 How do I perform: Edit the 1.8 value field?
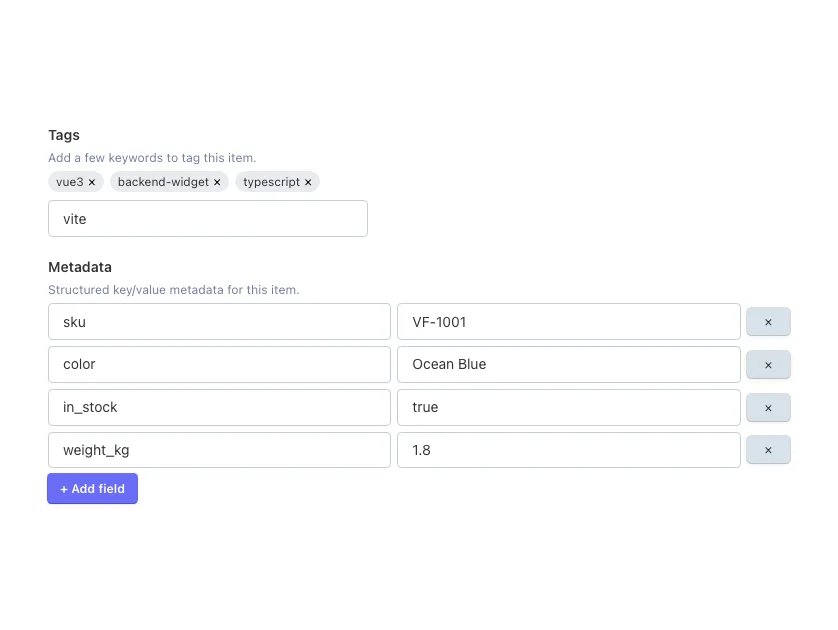point(569,450)
